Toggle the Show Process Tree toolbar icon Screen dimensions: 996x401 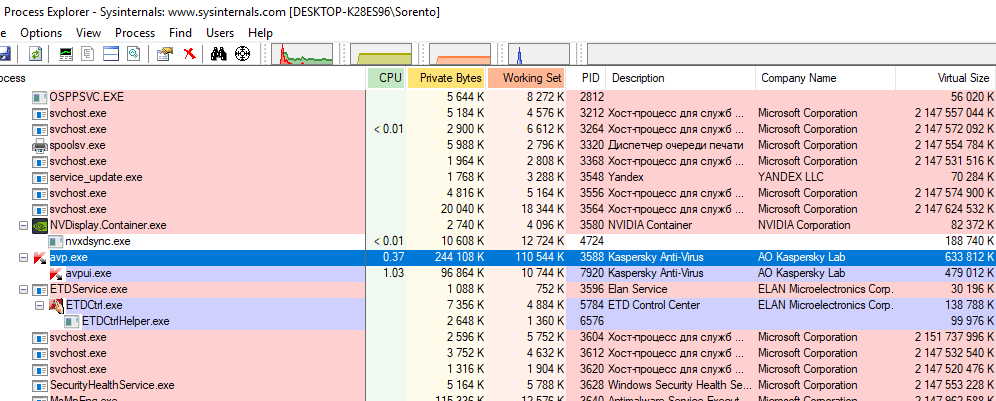[x=88, y=54]
